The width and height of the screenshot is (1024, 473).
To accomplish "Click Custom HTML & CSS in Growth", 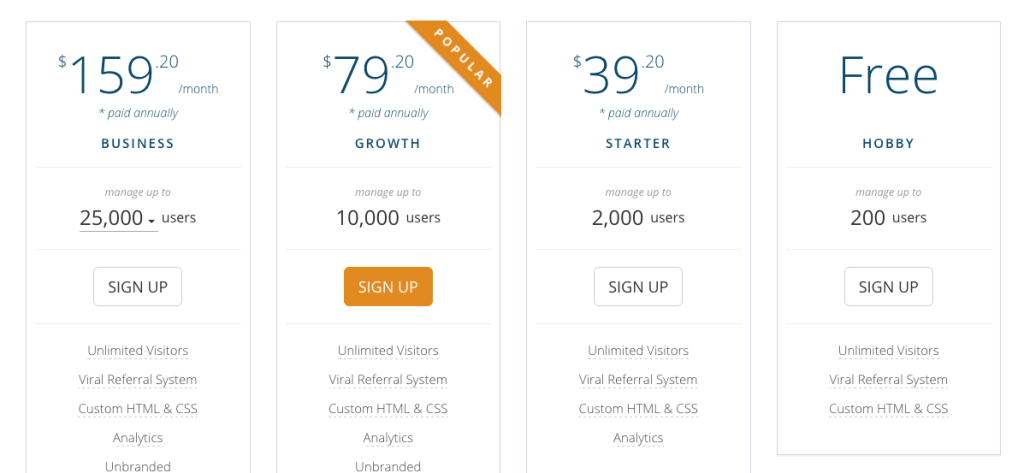I will click(x=388, y=409).
